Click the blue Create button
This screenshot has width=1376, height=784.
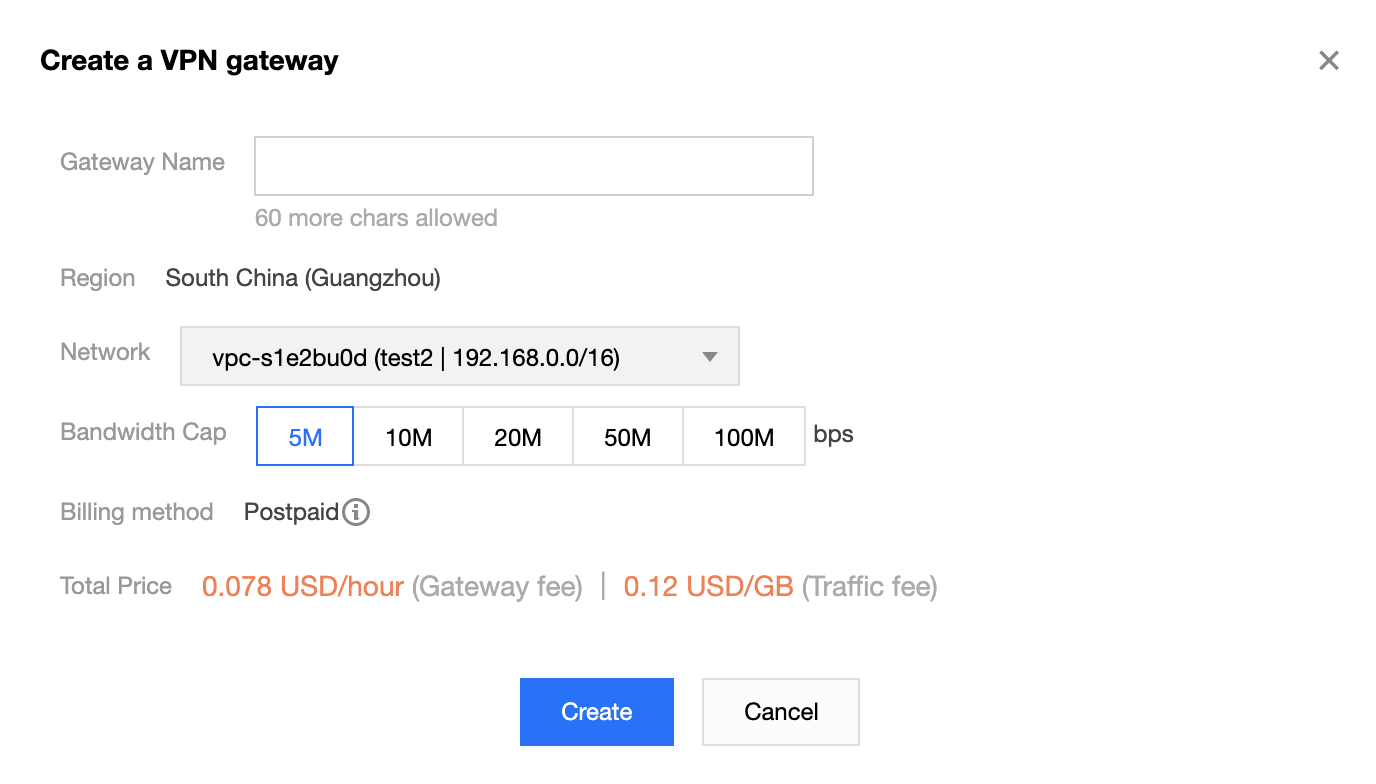click(x=597, y=712)
